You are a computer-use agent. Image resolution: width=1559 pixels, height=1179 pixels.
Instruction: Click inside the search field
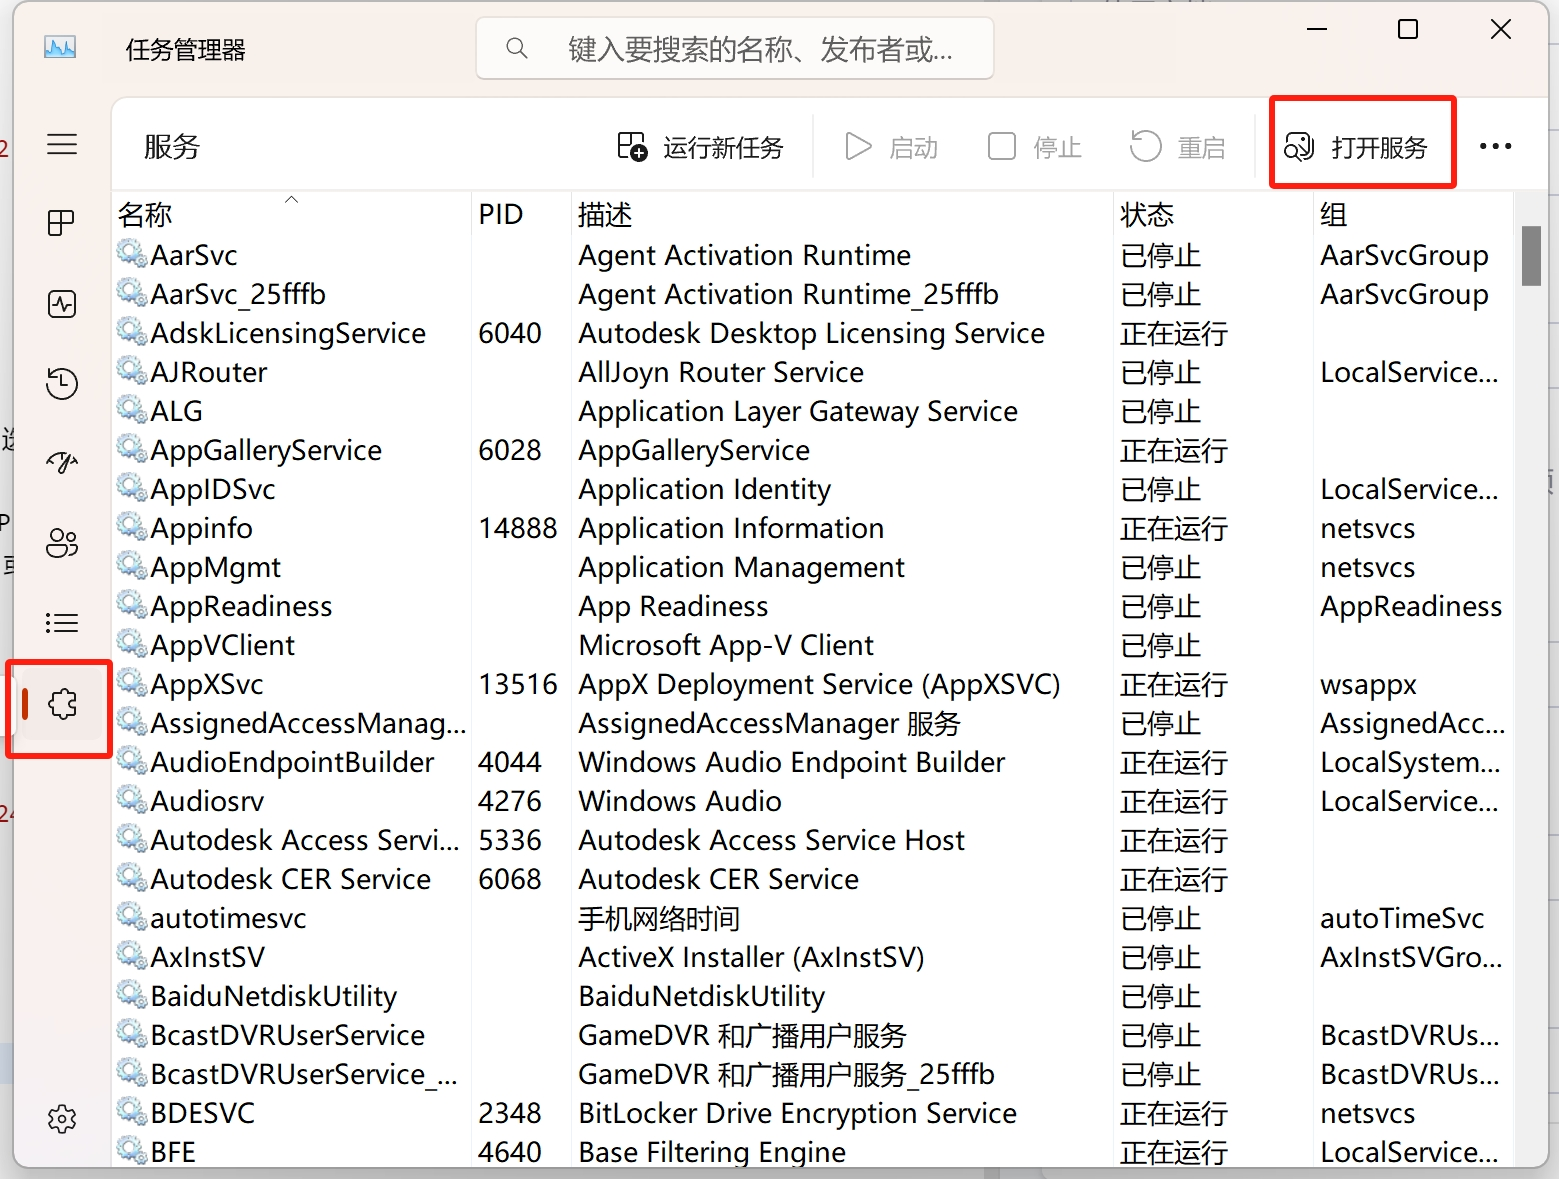coord(734,47)
